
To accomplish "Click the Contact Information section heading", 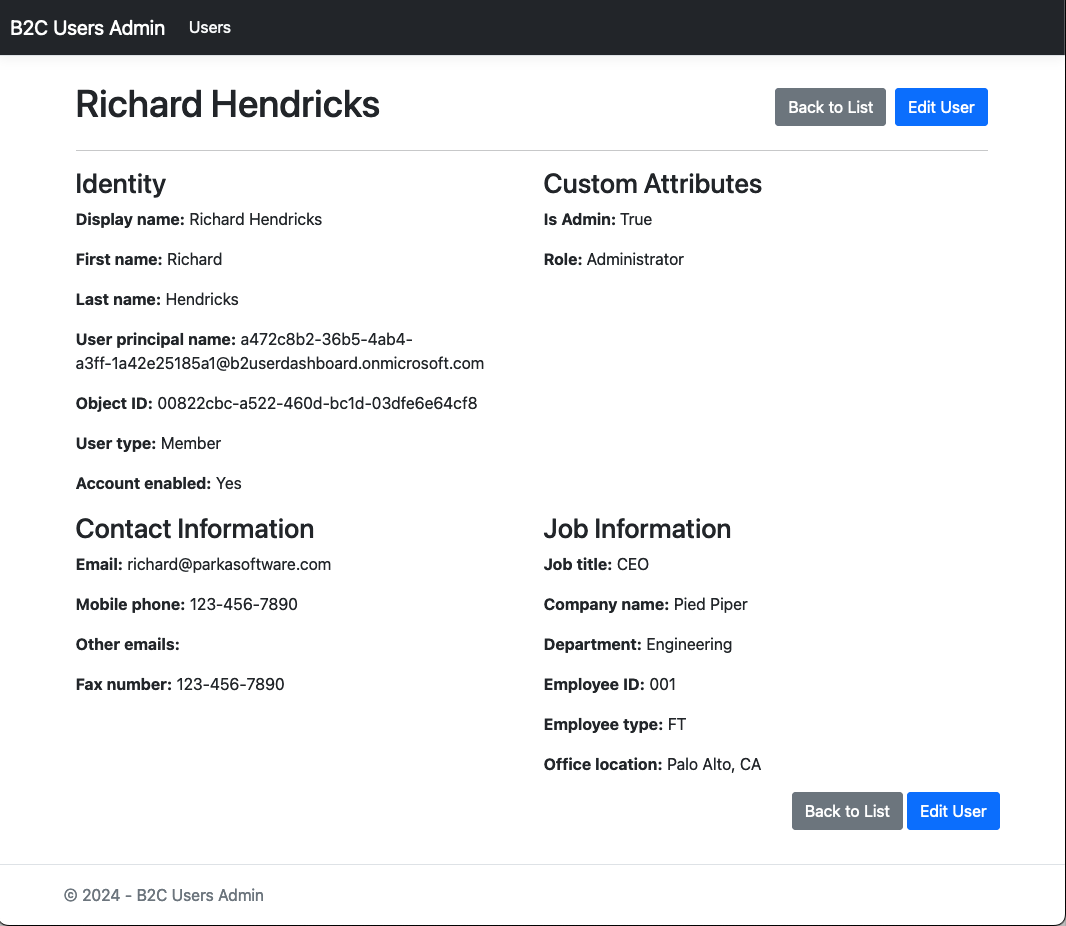I will [194, 529].
